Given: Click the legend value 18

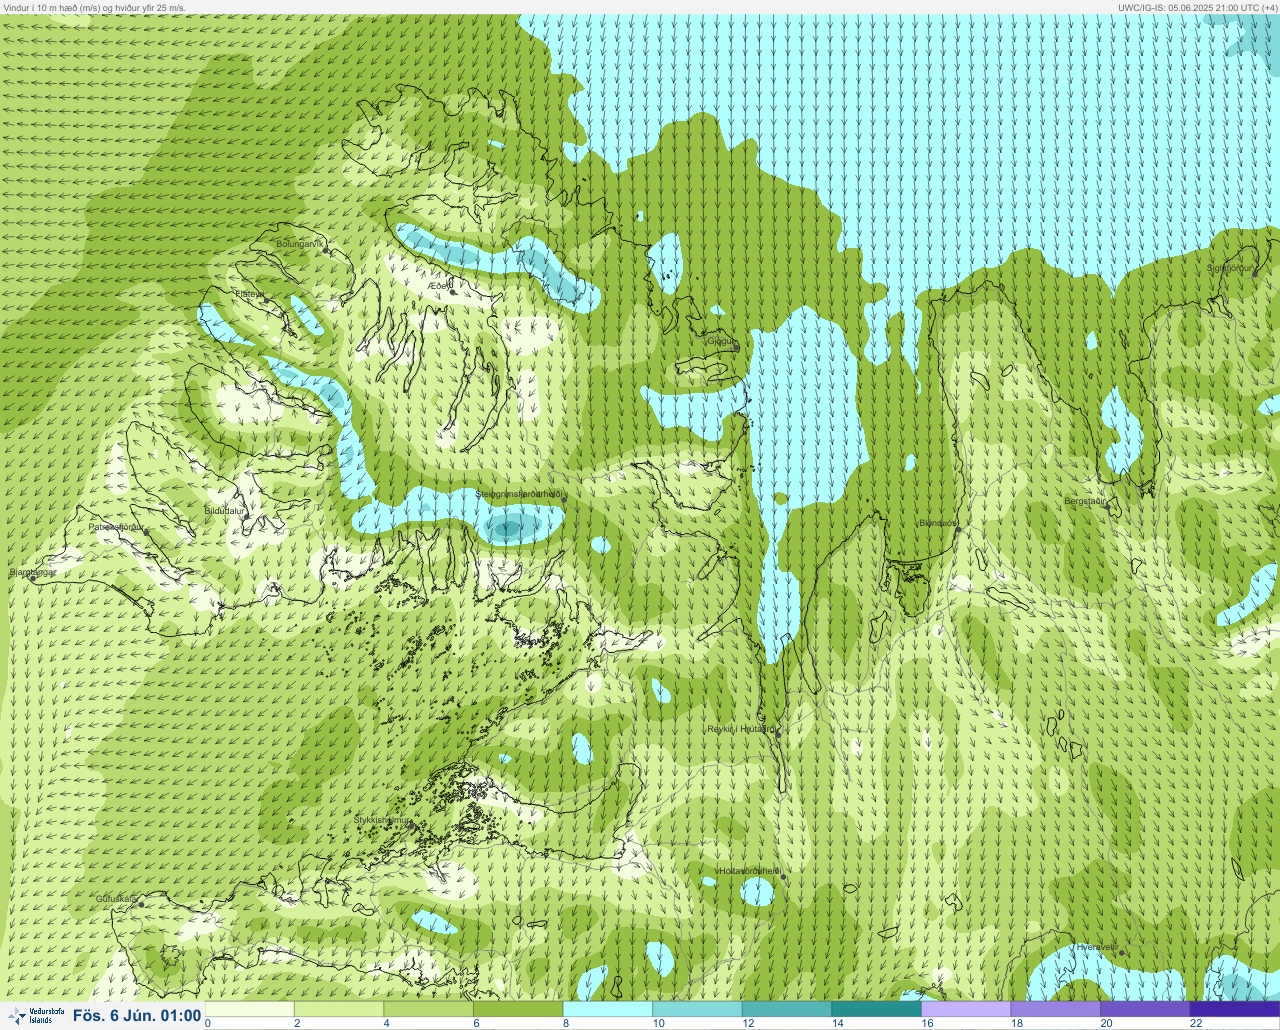Looking at the screenshot, I should point(1016,1023).
